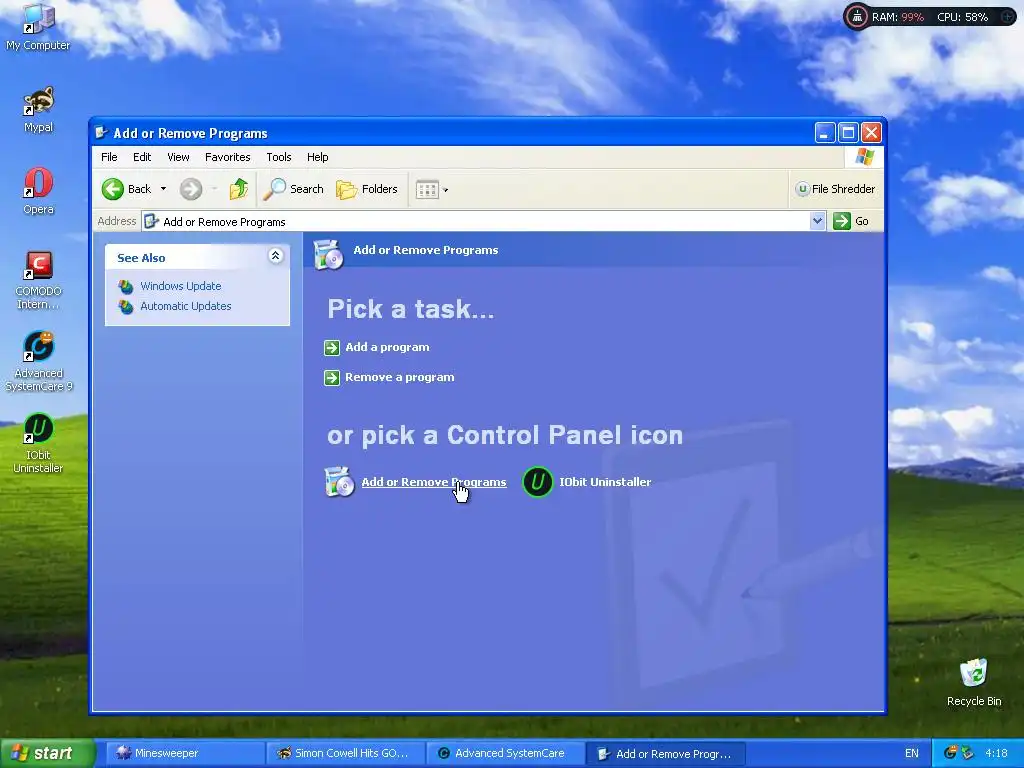Click the green Back arrow button
This screenshot has height=768, width=1024.
(x=113, y=189)
